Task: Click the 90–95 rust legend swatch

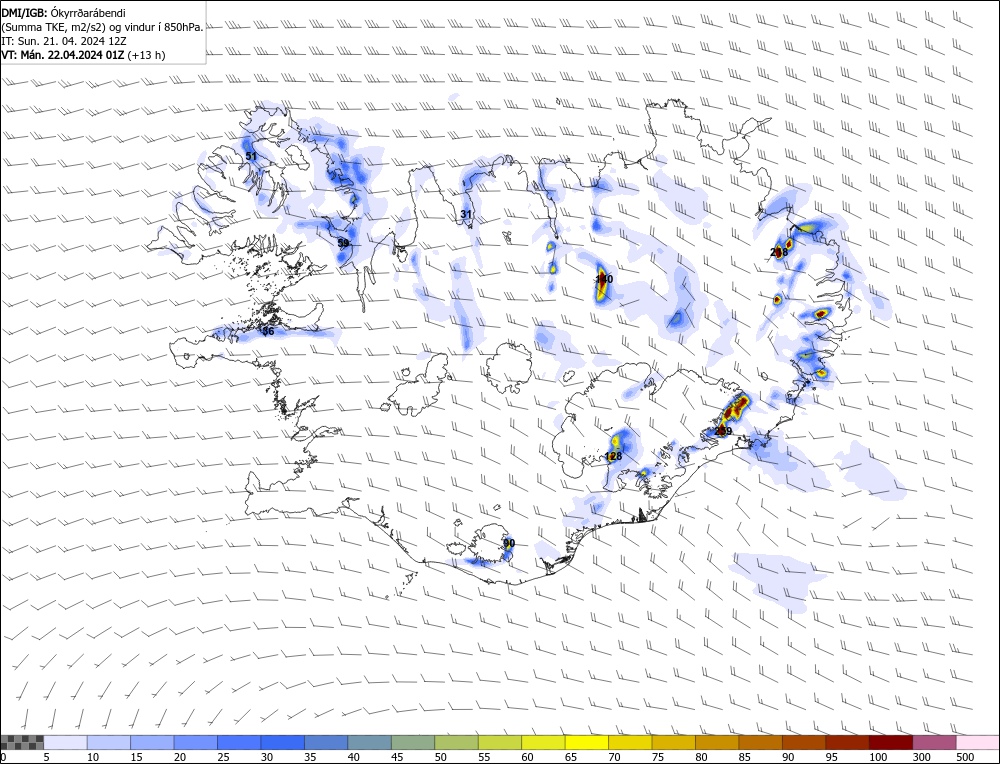Action: click(804, 742)
